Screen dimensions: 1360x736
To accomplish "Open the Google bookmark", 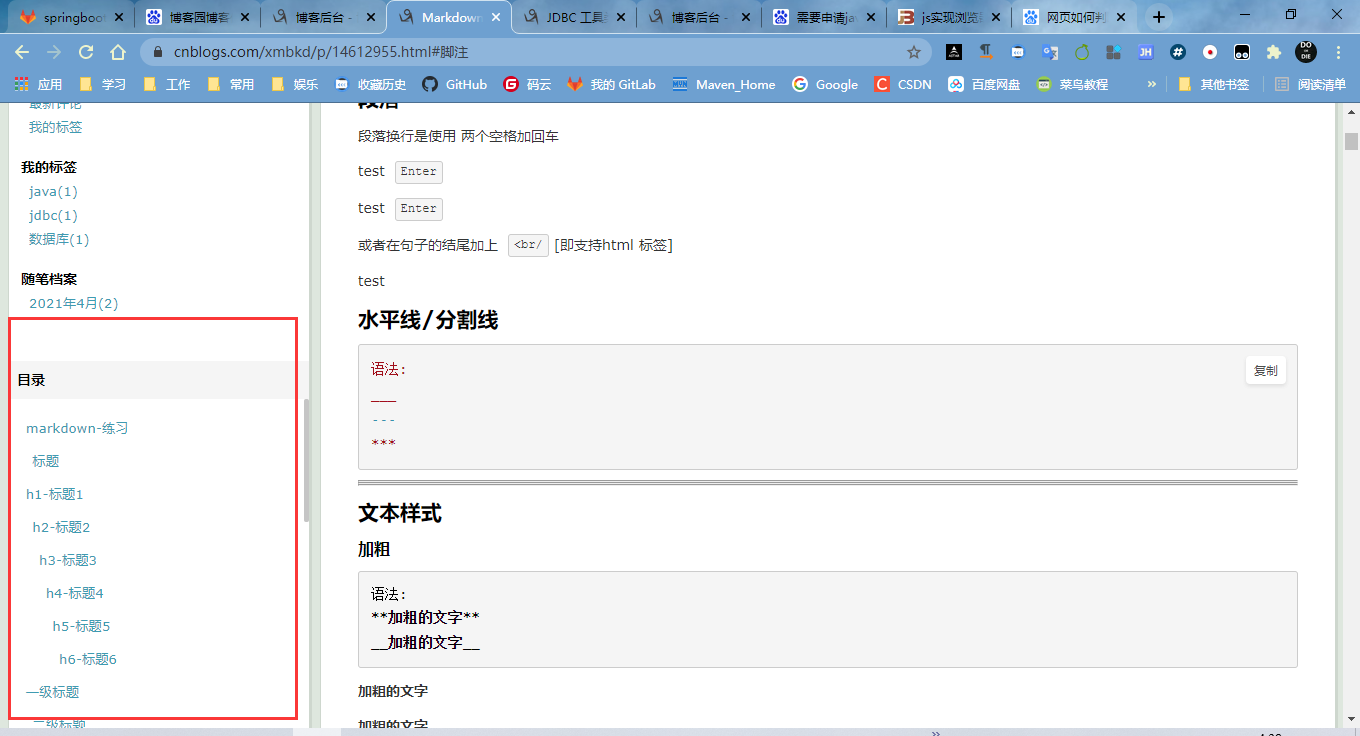I will pyautogui.click(x=825, y=84).
